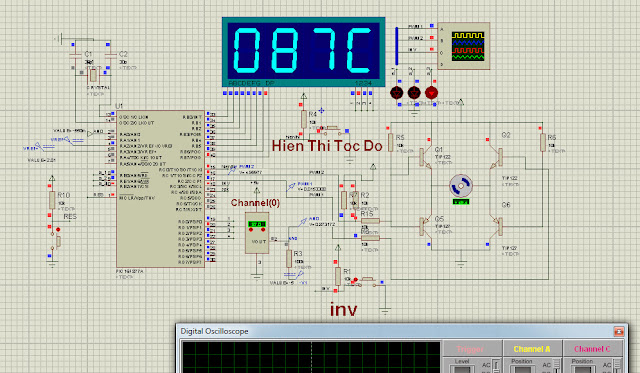Click the Hien Thi Toc Do label

click(x=327, y=146)
